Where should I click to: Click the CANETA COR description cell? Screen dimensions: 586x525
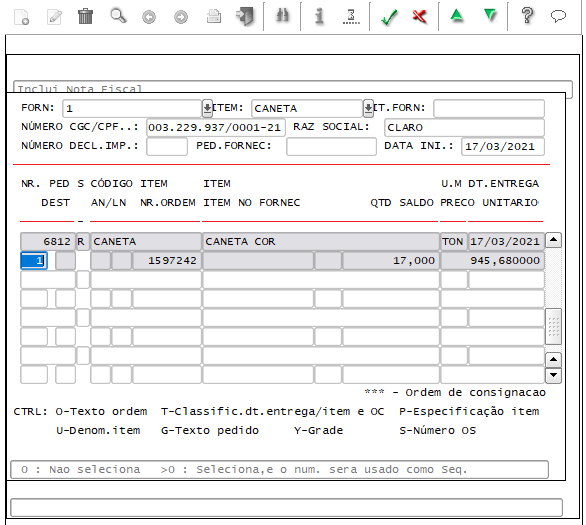(x=321, y=241)
